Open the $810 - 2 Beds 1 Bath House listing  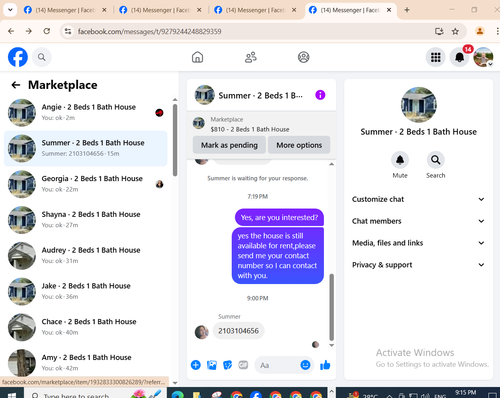pos(250,129)
